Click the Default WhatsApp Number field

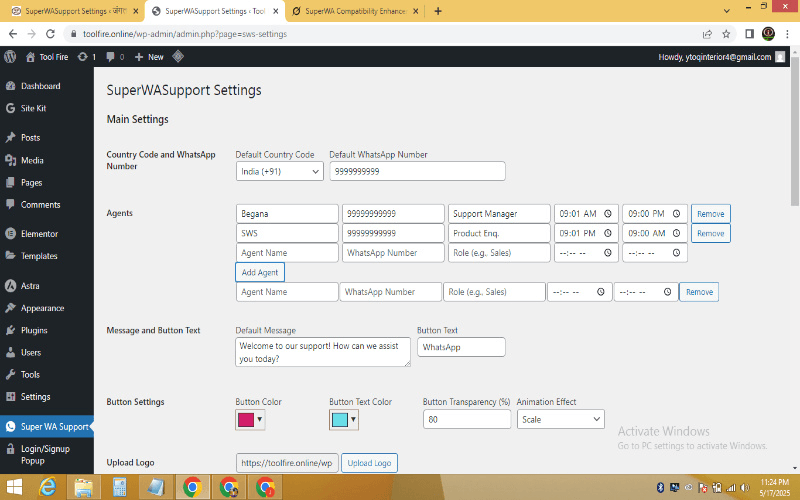(417, 171)
